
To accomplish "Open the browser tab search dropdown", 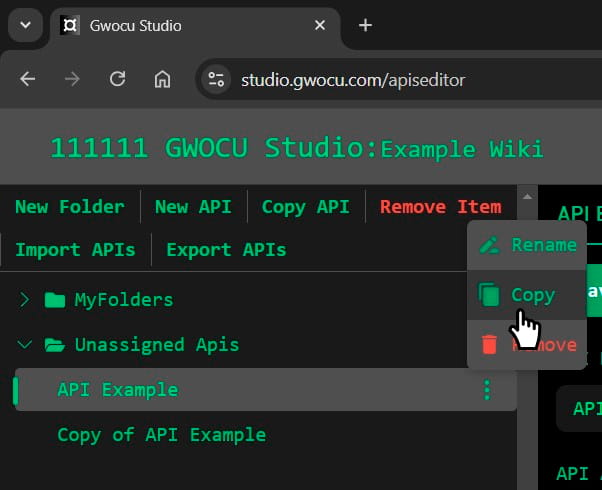I will 25,25.
